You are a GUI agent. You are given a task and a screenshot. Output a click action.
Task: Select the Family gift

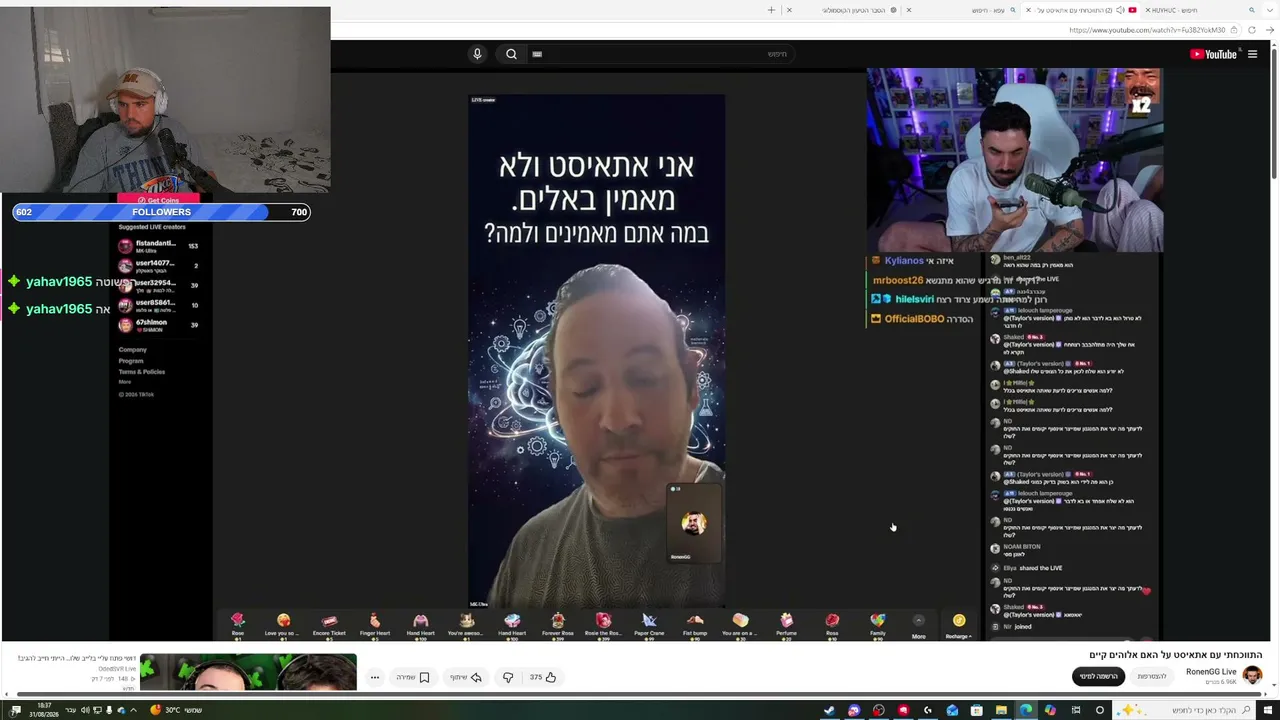(x=877, y=625)
